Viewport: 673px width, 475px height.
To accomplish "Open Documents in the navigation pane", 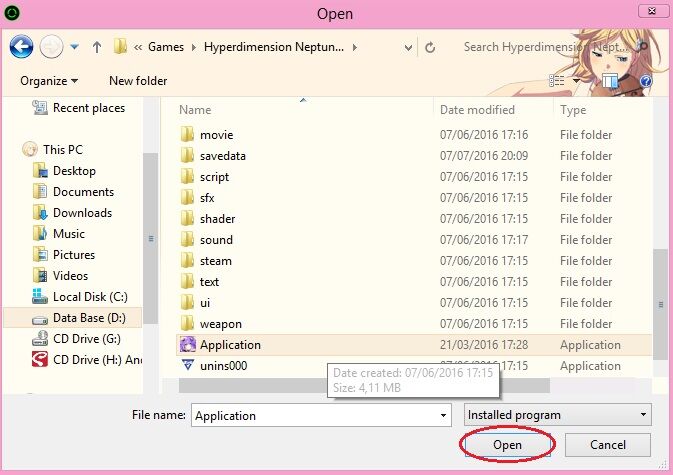I will point(73,191).
